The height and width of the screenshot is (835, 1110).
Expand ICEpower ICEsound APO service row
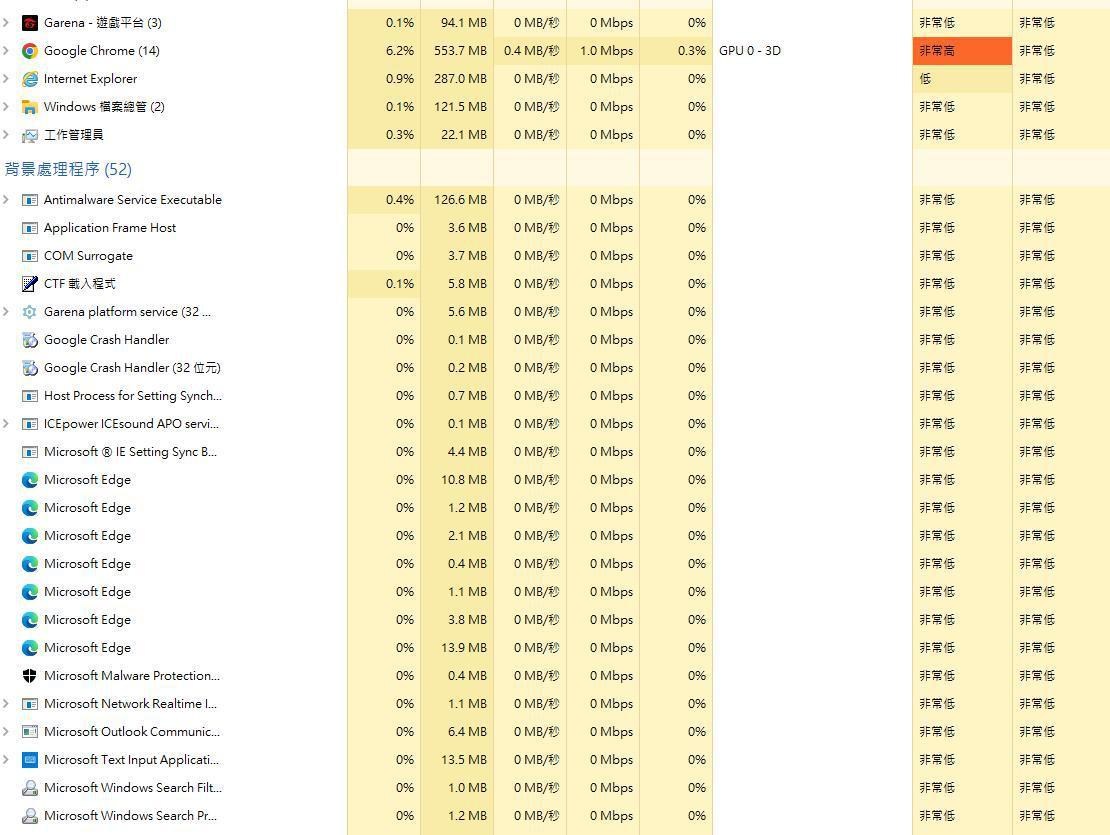(6, 424)
